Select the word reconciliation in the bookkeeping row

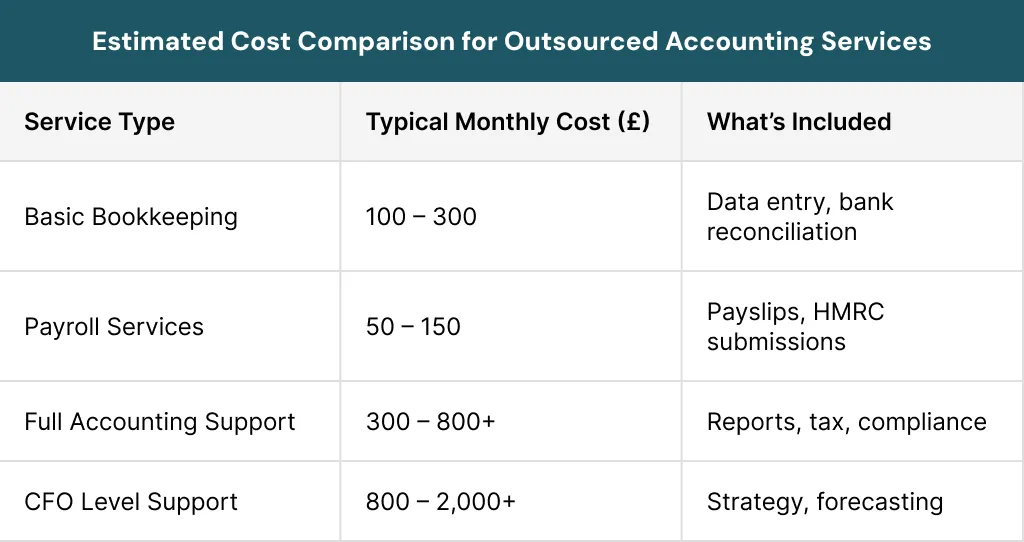click(781, 232)
